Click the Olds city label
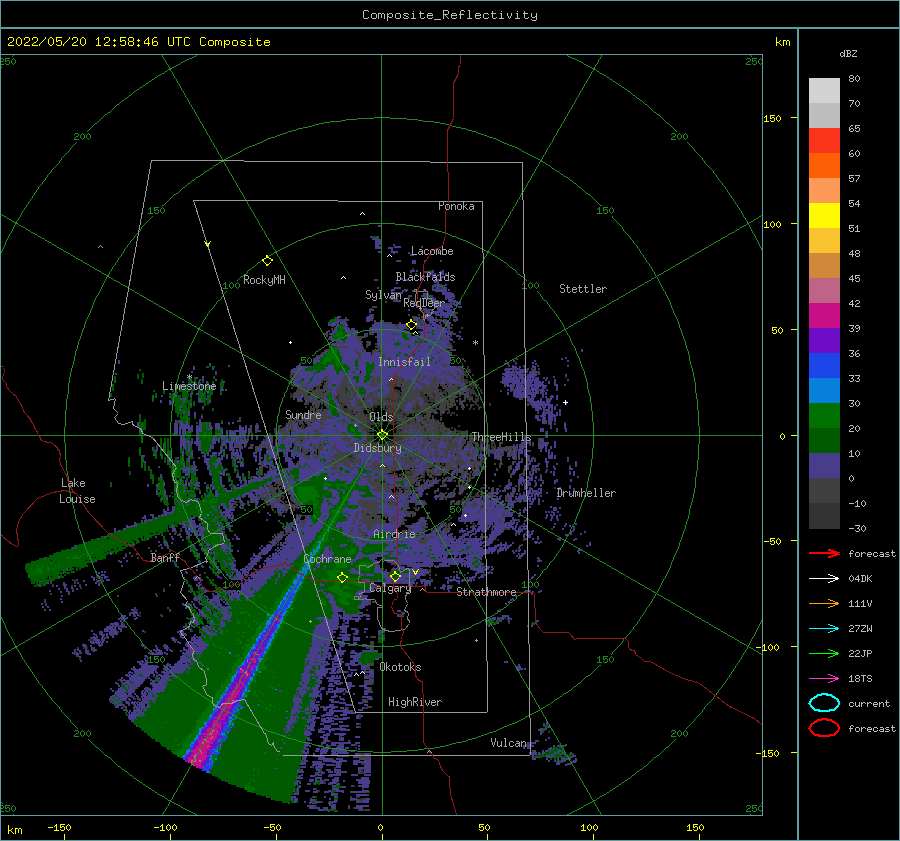Viewport: 900px width, 841px height. pos(381,417)
